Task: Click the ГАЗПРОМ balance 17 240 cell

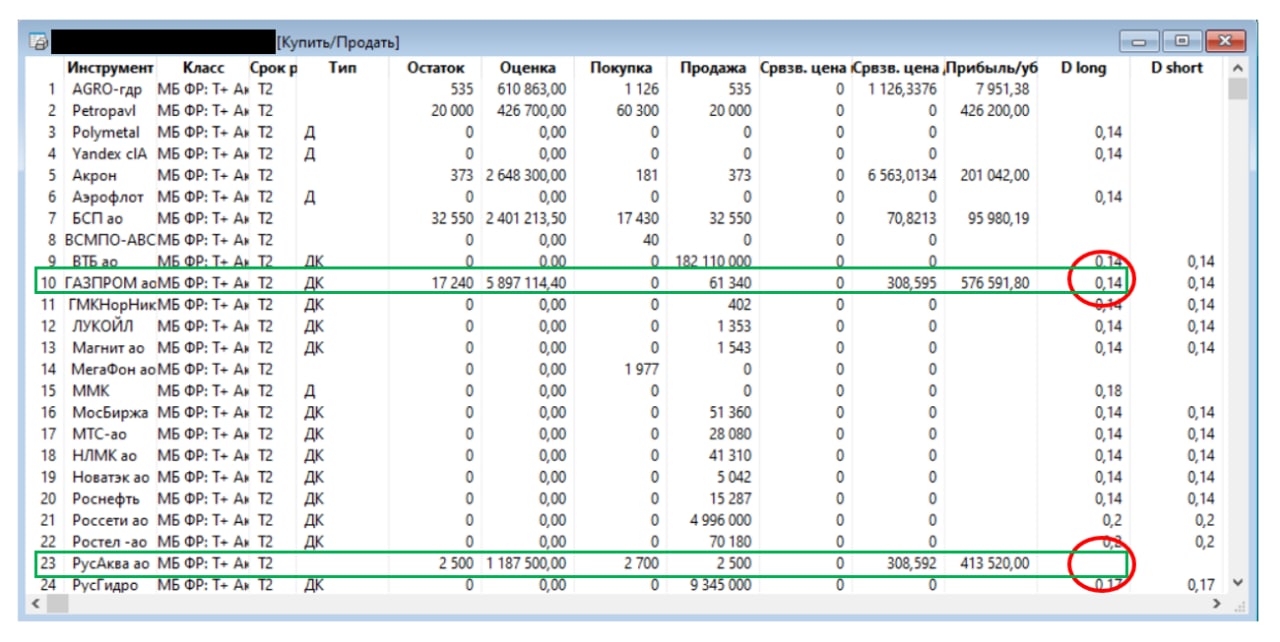Action: point(453,283)
